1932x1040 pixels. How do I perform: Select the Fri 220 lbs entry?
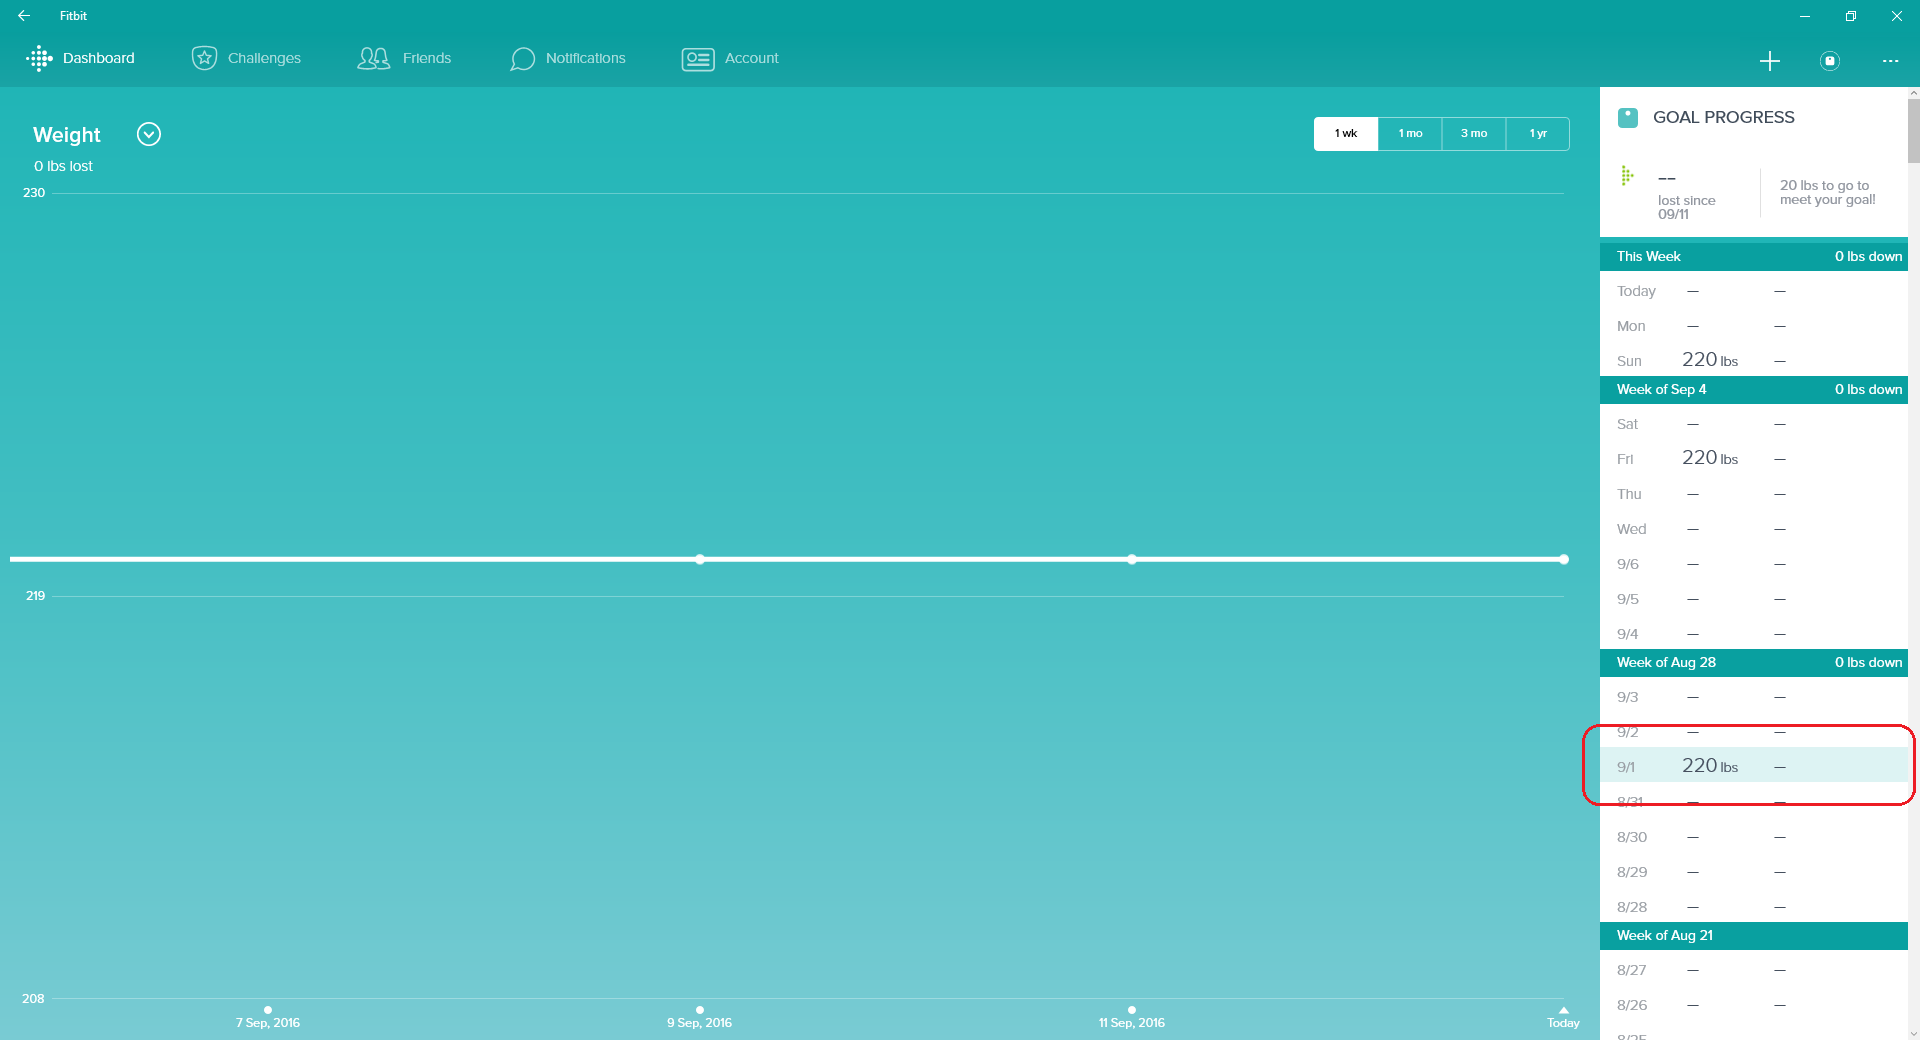1753,459
